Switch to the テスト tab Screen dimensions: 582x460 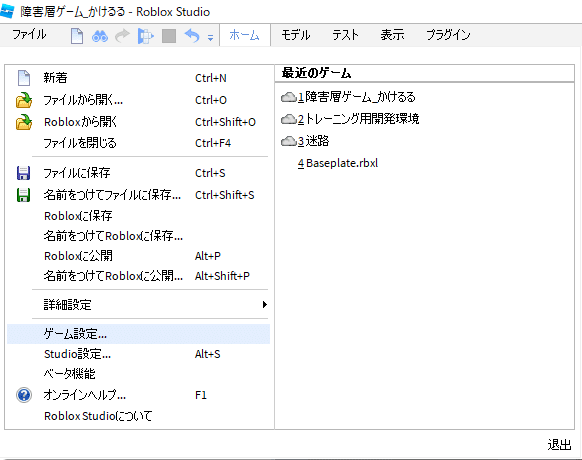[x=345, y=35]
